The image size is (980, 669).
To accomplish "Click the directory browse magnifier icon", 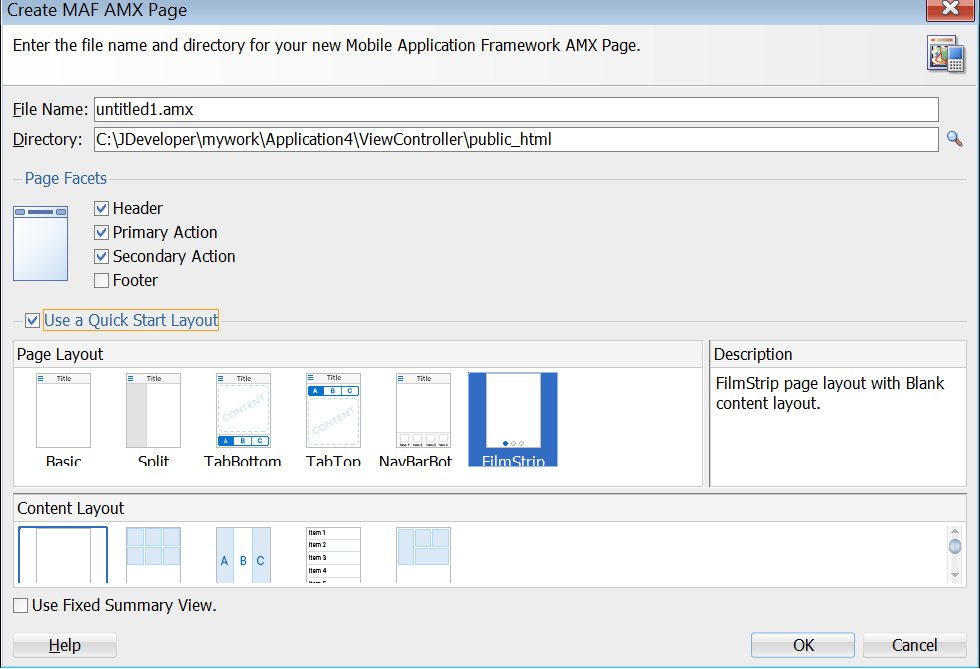I will coord(954,139).
